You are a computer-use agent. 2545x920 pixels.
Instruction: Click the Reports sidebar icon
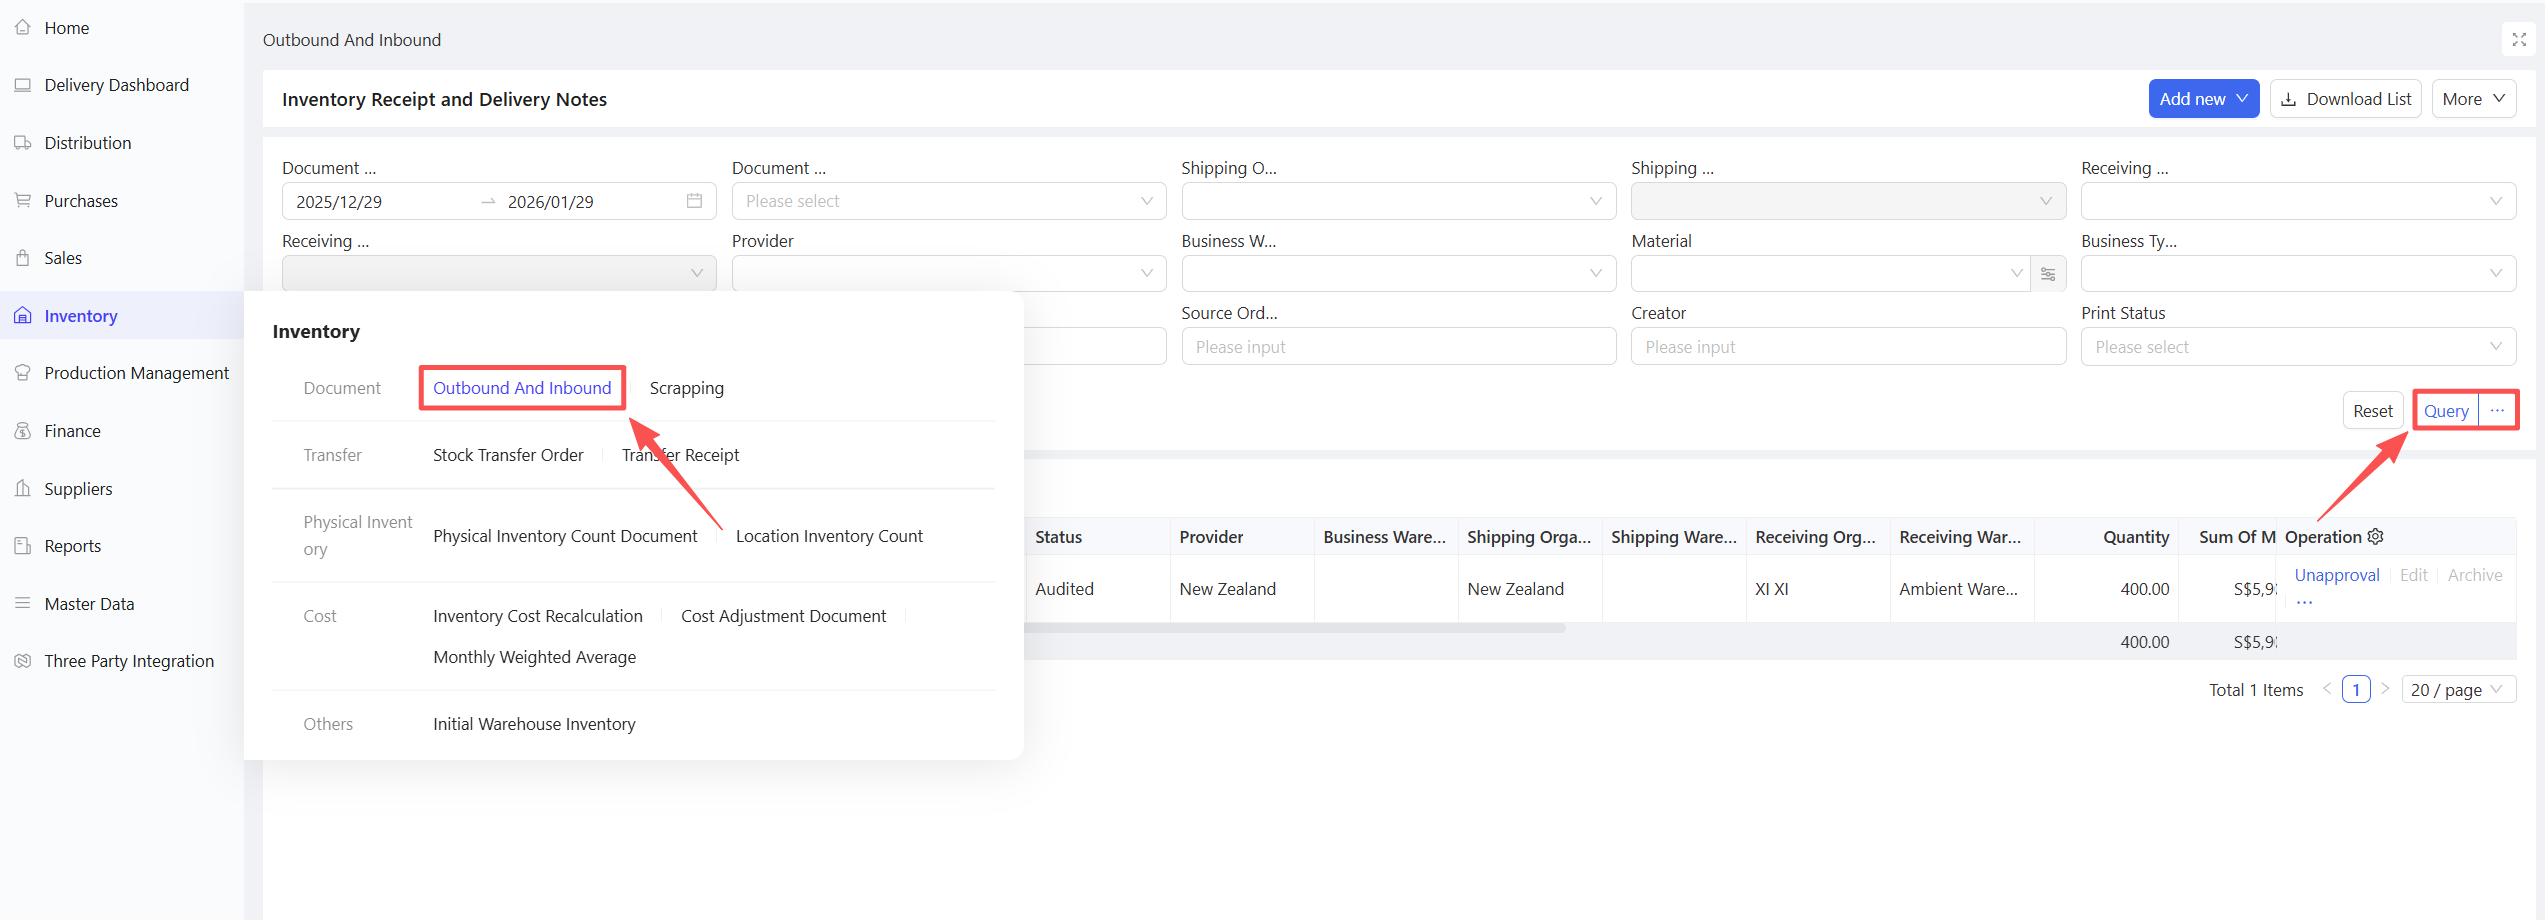[23, 546]
